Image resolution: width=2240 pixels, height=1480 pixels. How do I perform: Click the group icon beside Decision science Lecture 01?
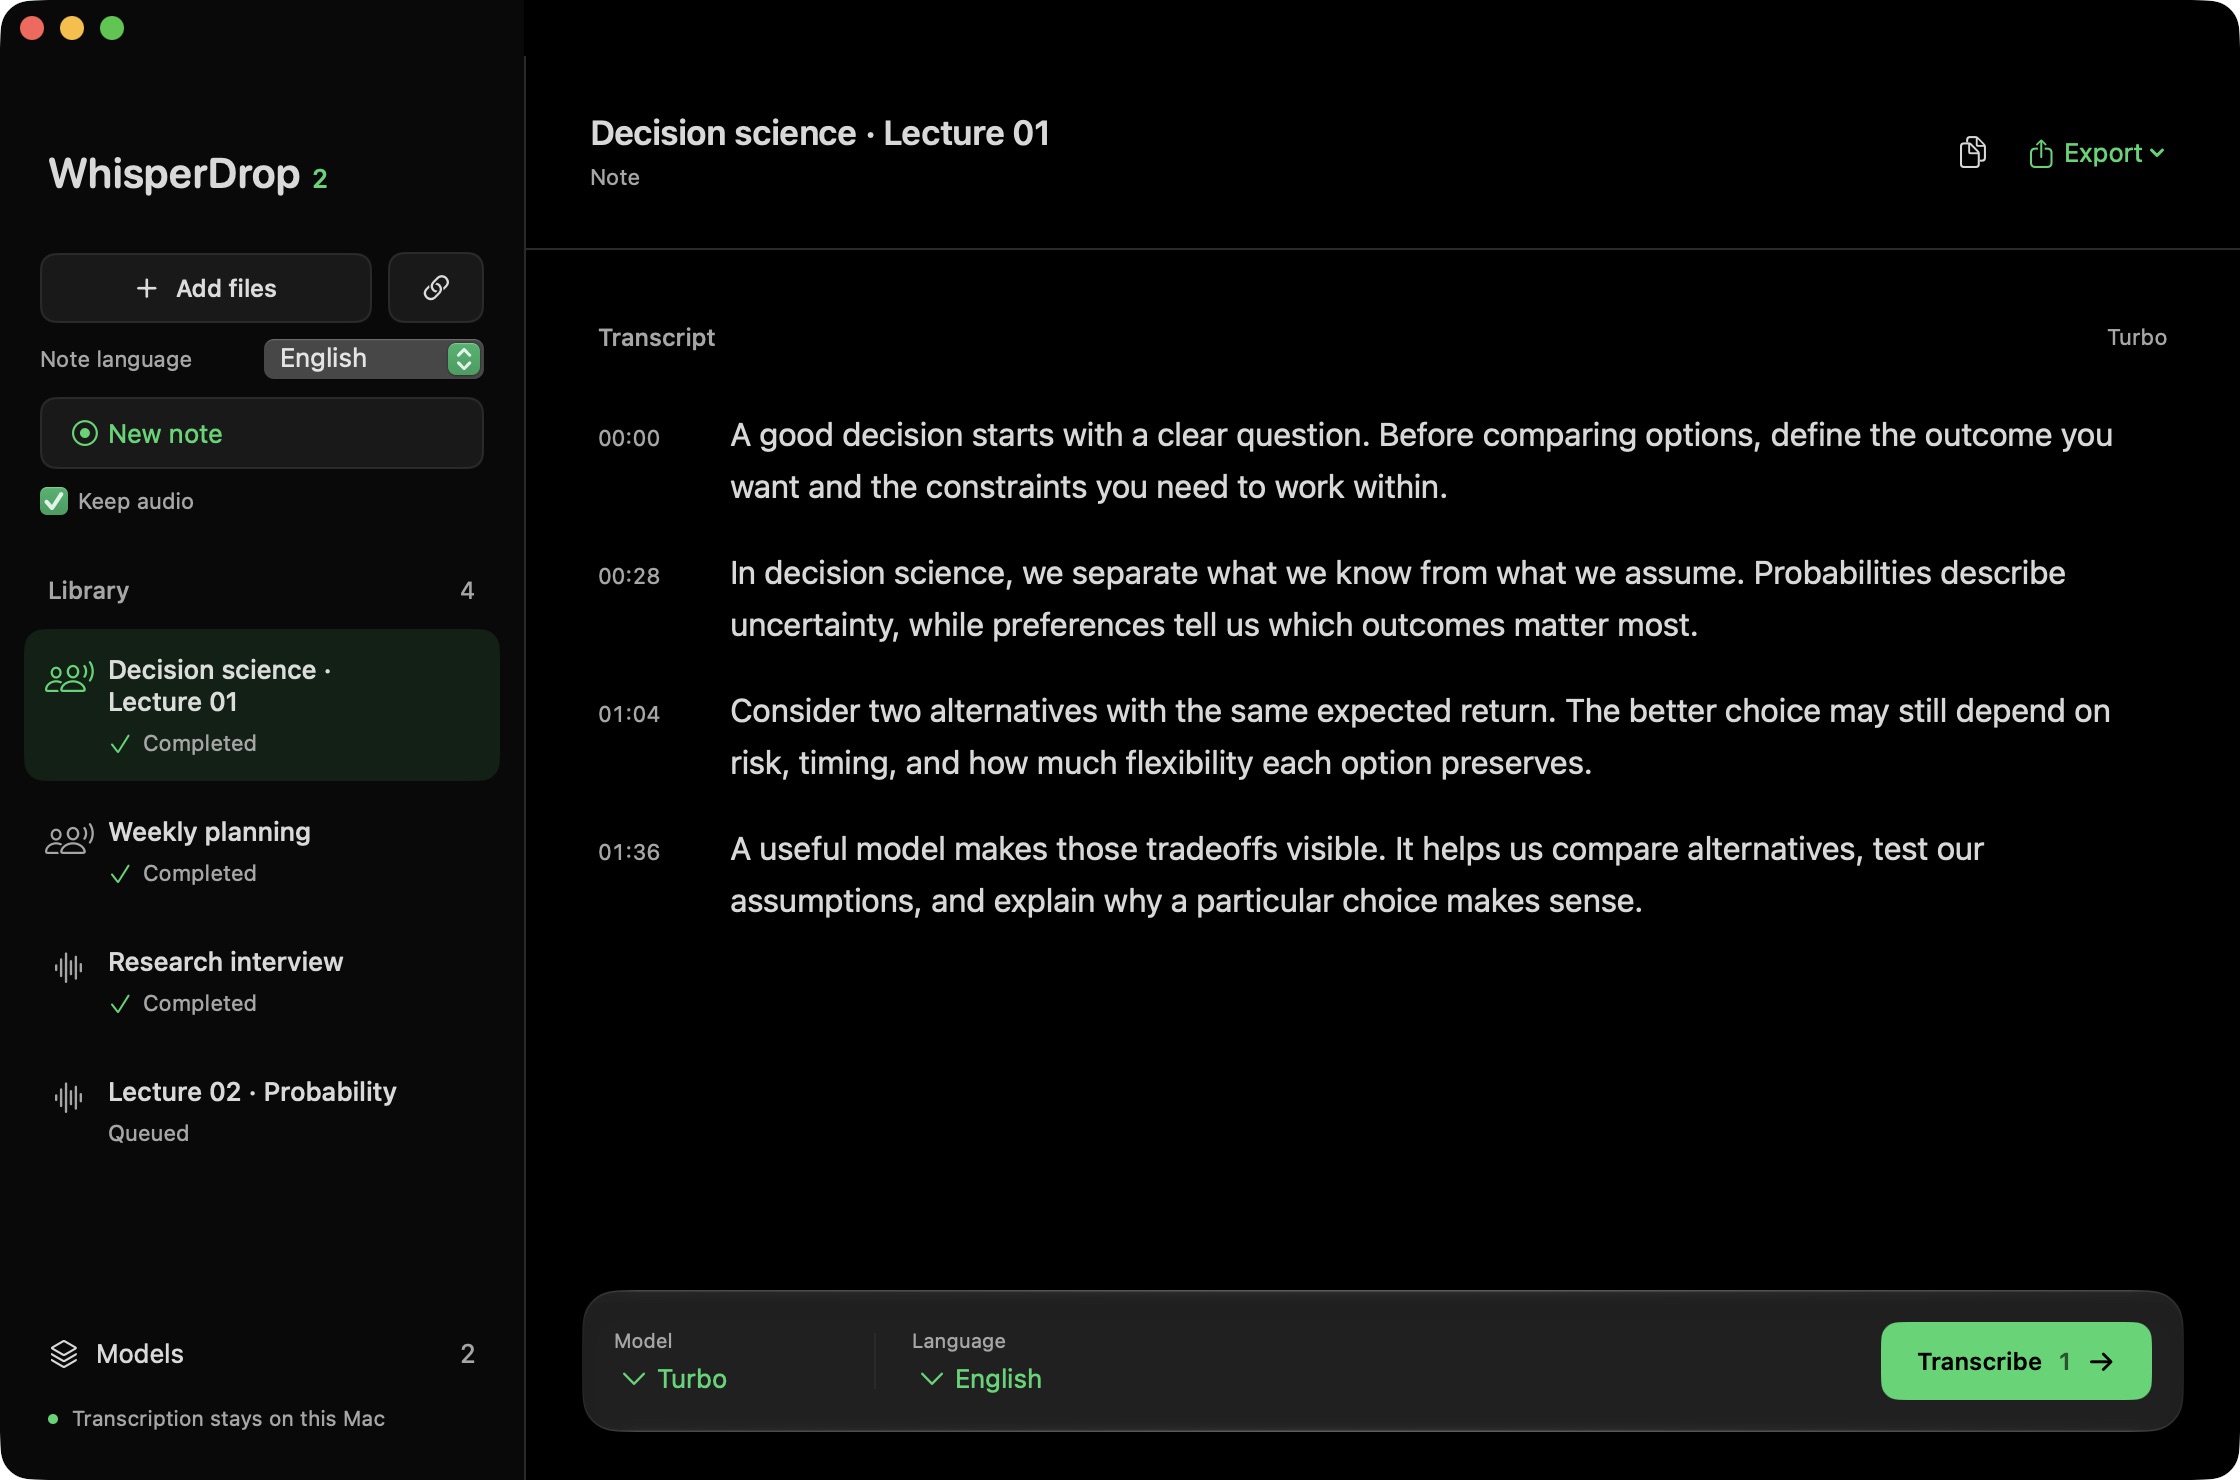[x=69, y=677]
